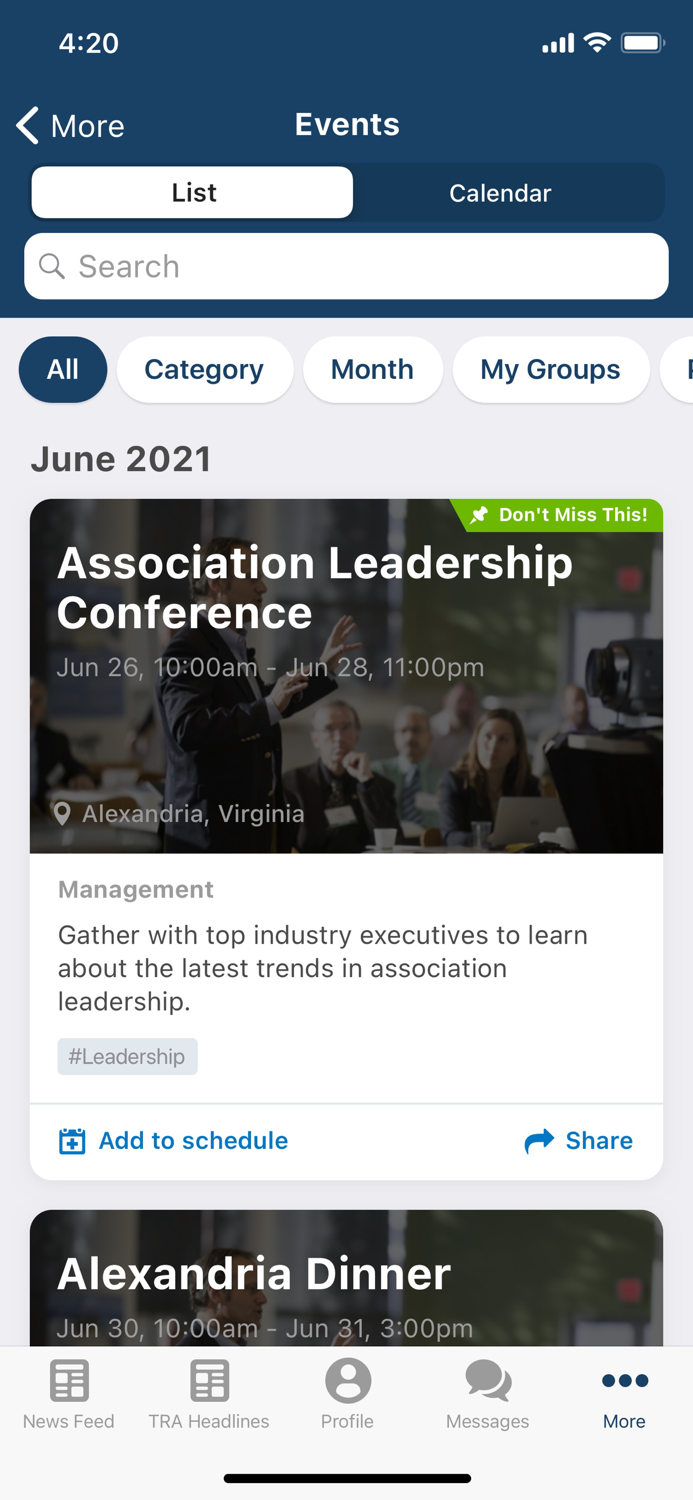Tap the Search input field
This screenshot has width=693, height=1500.
(x=346, y=266)
